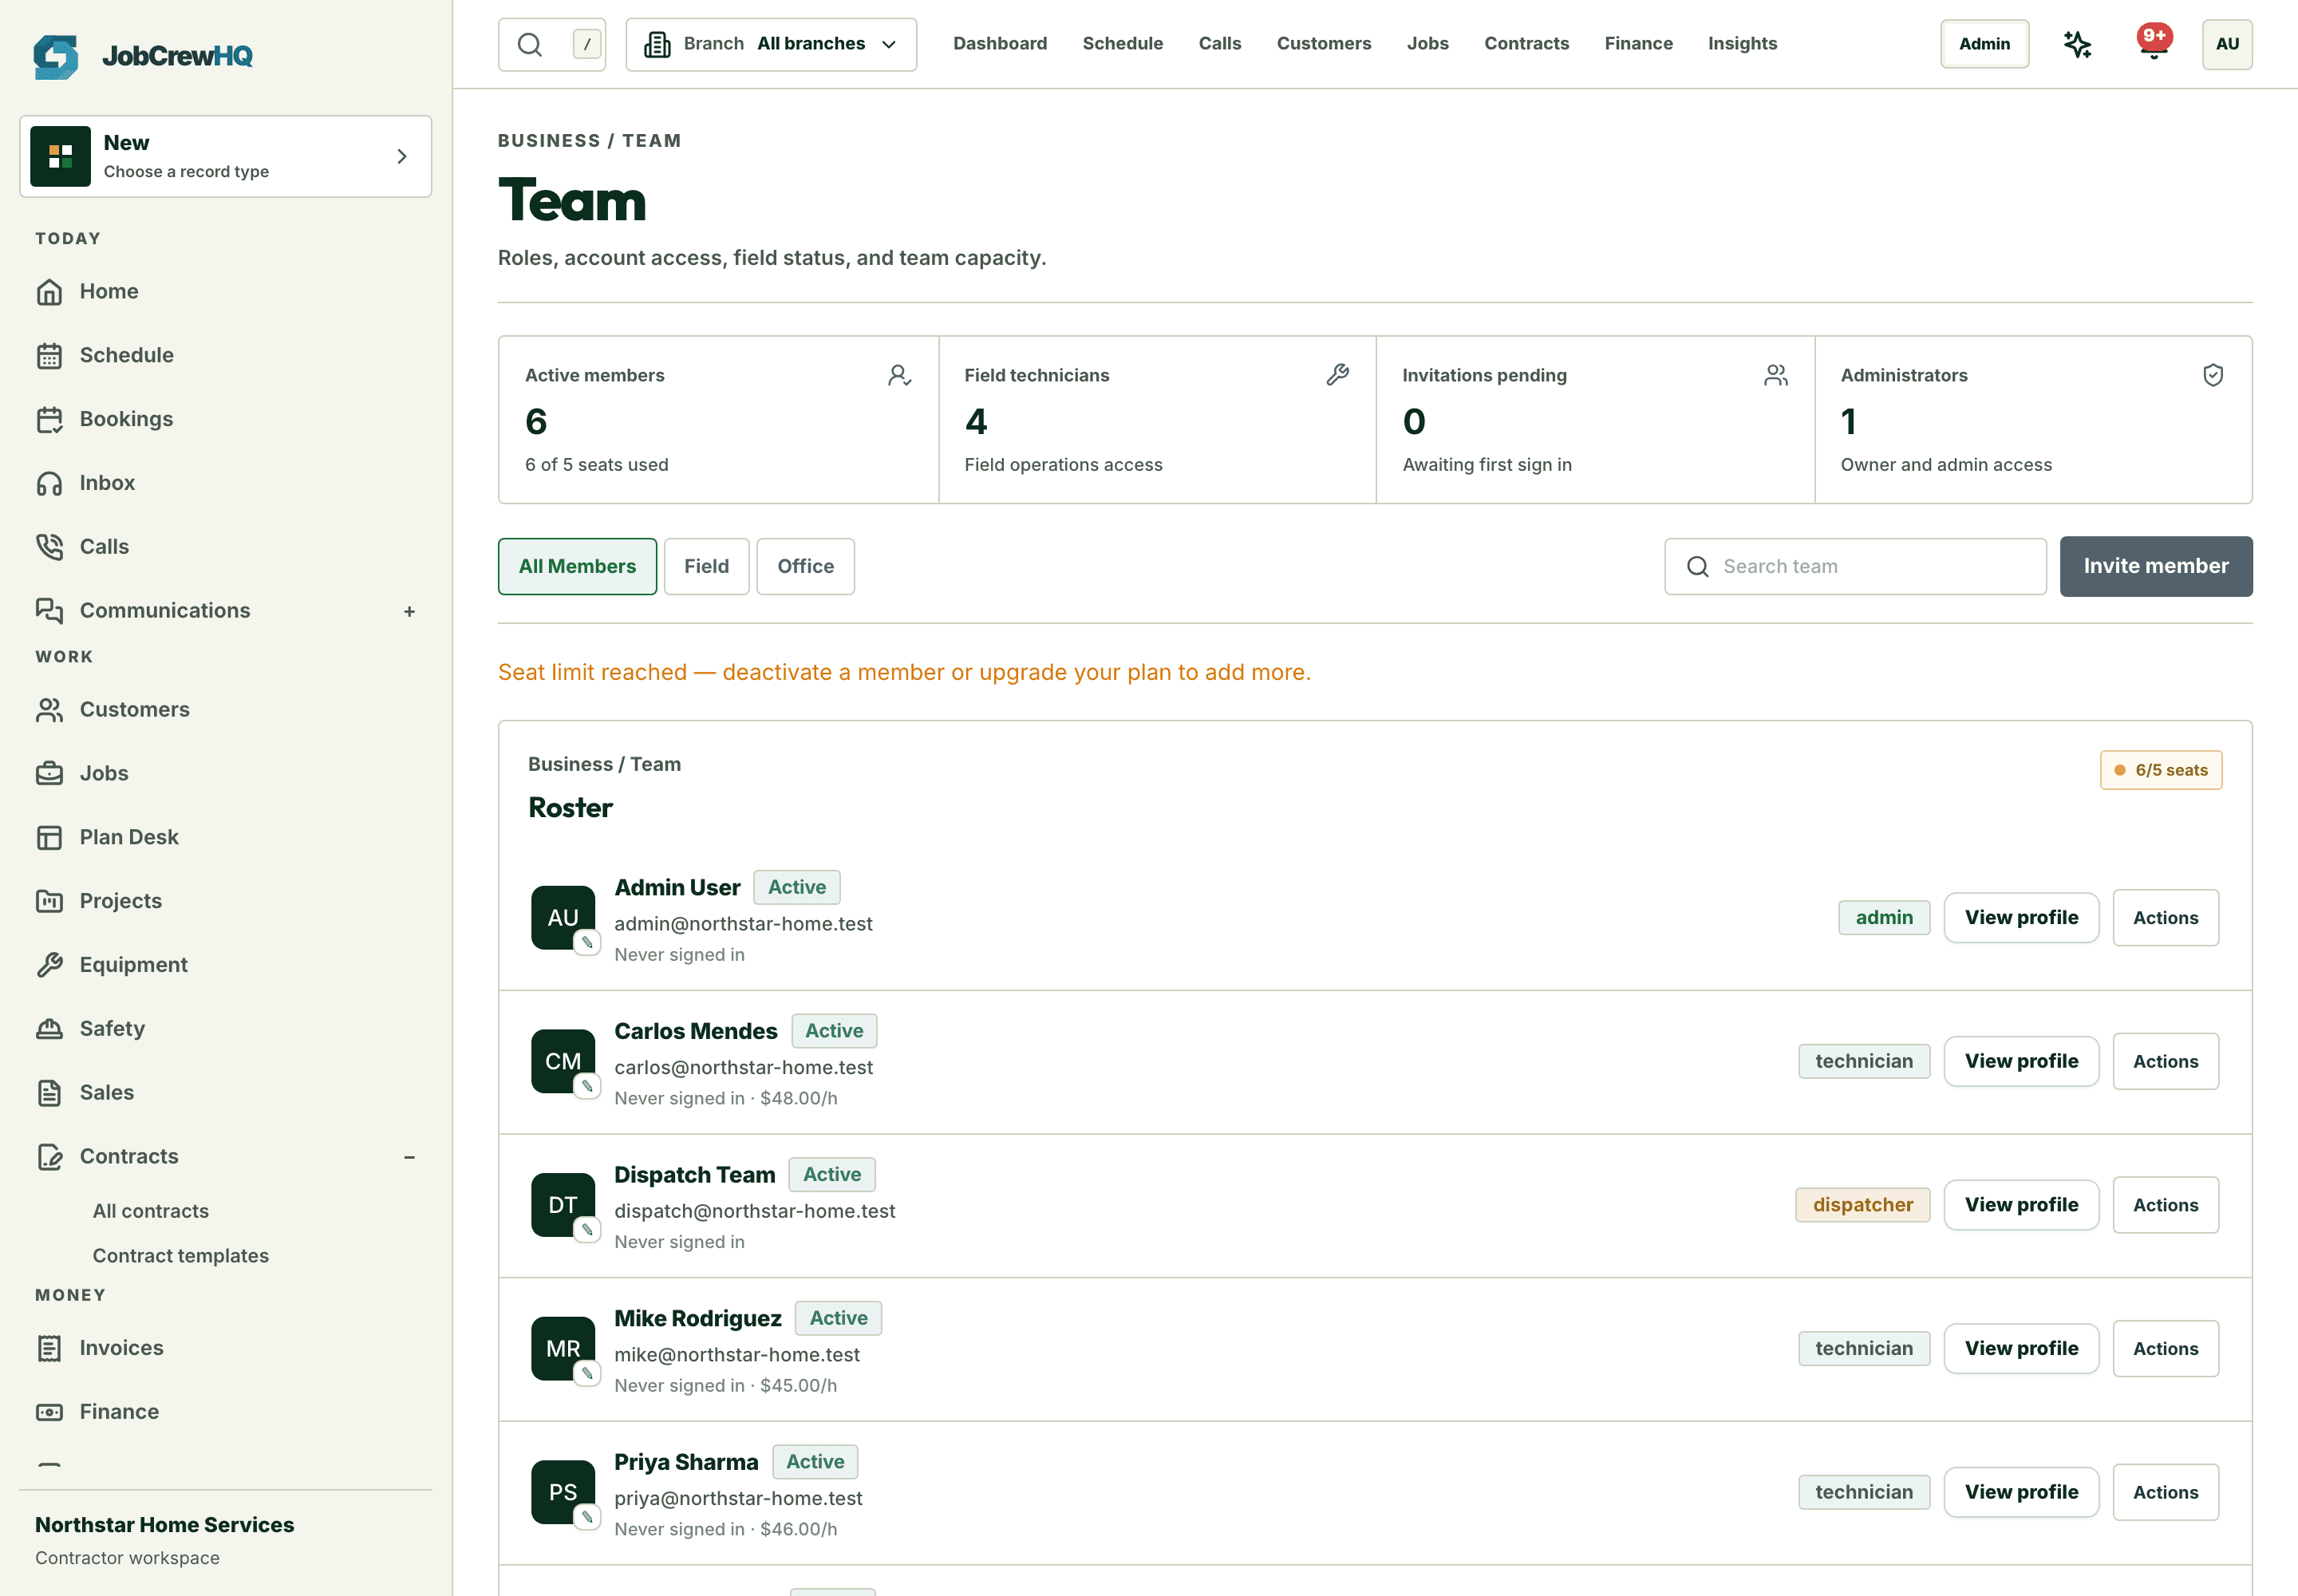Screen dimensions: 2298x1596
Task: Select the All Members tab
Action: tap(577, 566)
